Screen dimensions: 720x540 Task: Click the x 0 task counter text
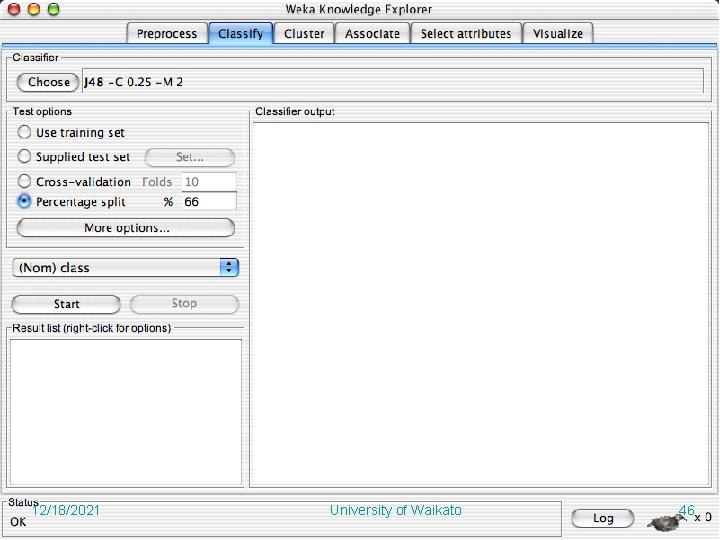point(703,518)
